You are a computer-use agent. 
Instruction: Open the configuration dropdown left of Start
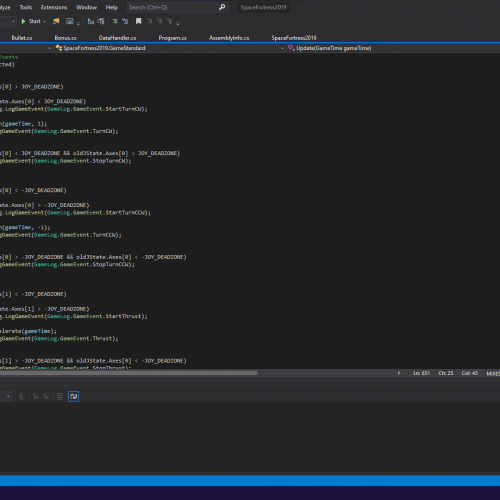click(x=13, y=22)
